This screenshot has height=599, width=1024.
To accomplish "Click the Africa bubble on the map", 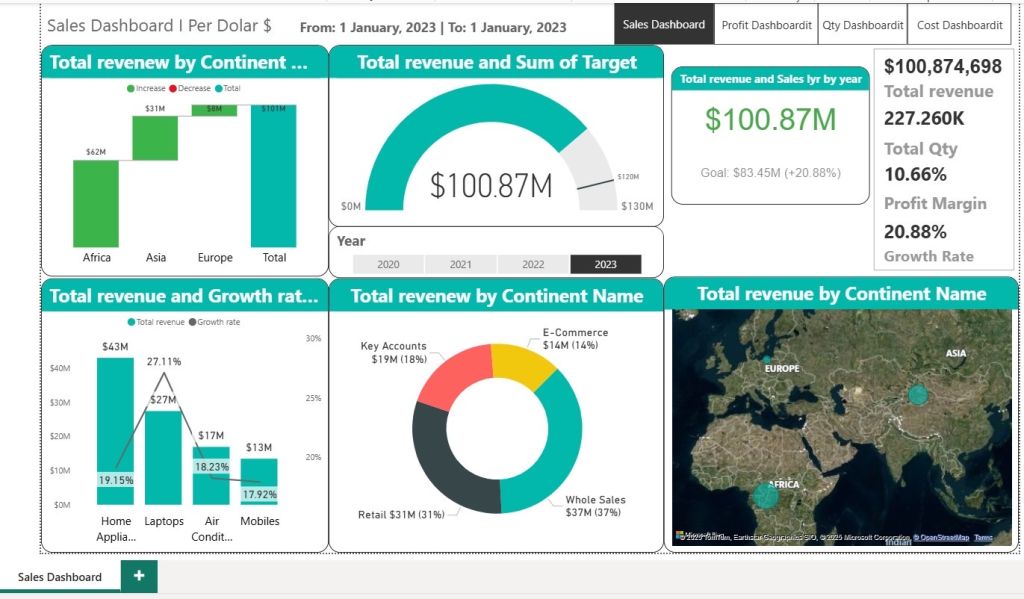I will [766, 495].
